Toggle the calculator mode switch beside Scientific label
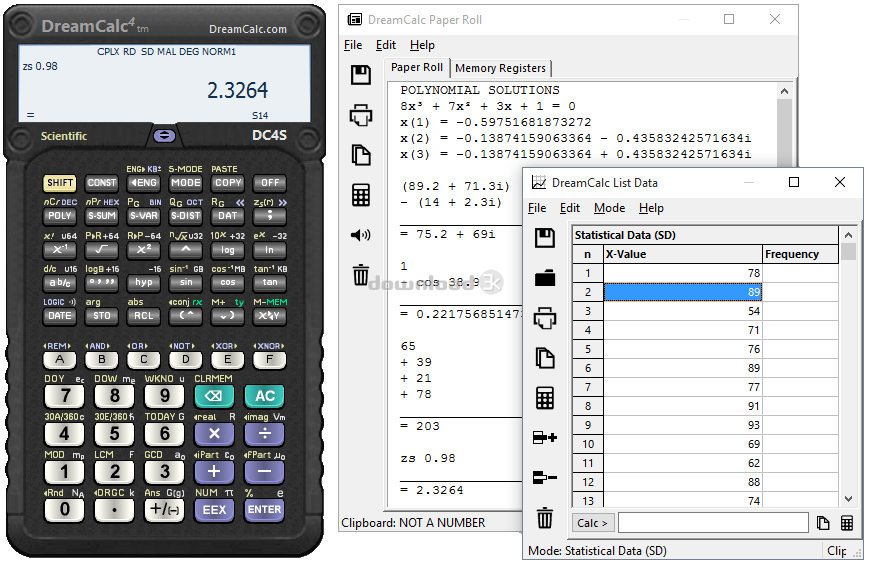Image resolution: width=873 pixels, height=564 pixels. [164, 136]
